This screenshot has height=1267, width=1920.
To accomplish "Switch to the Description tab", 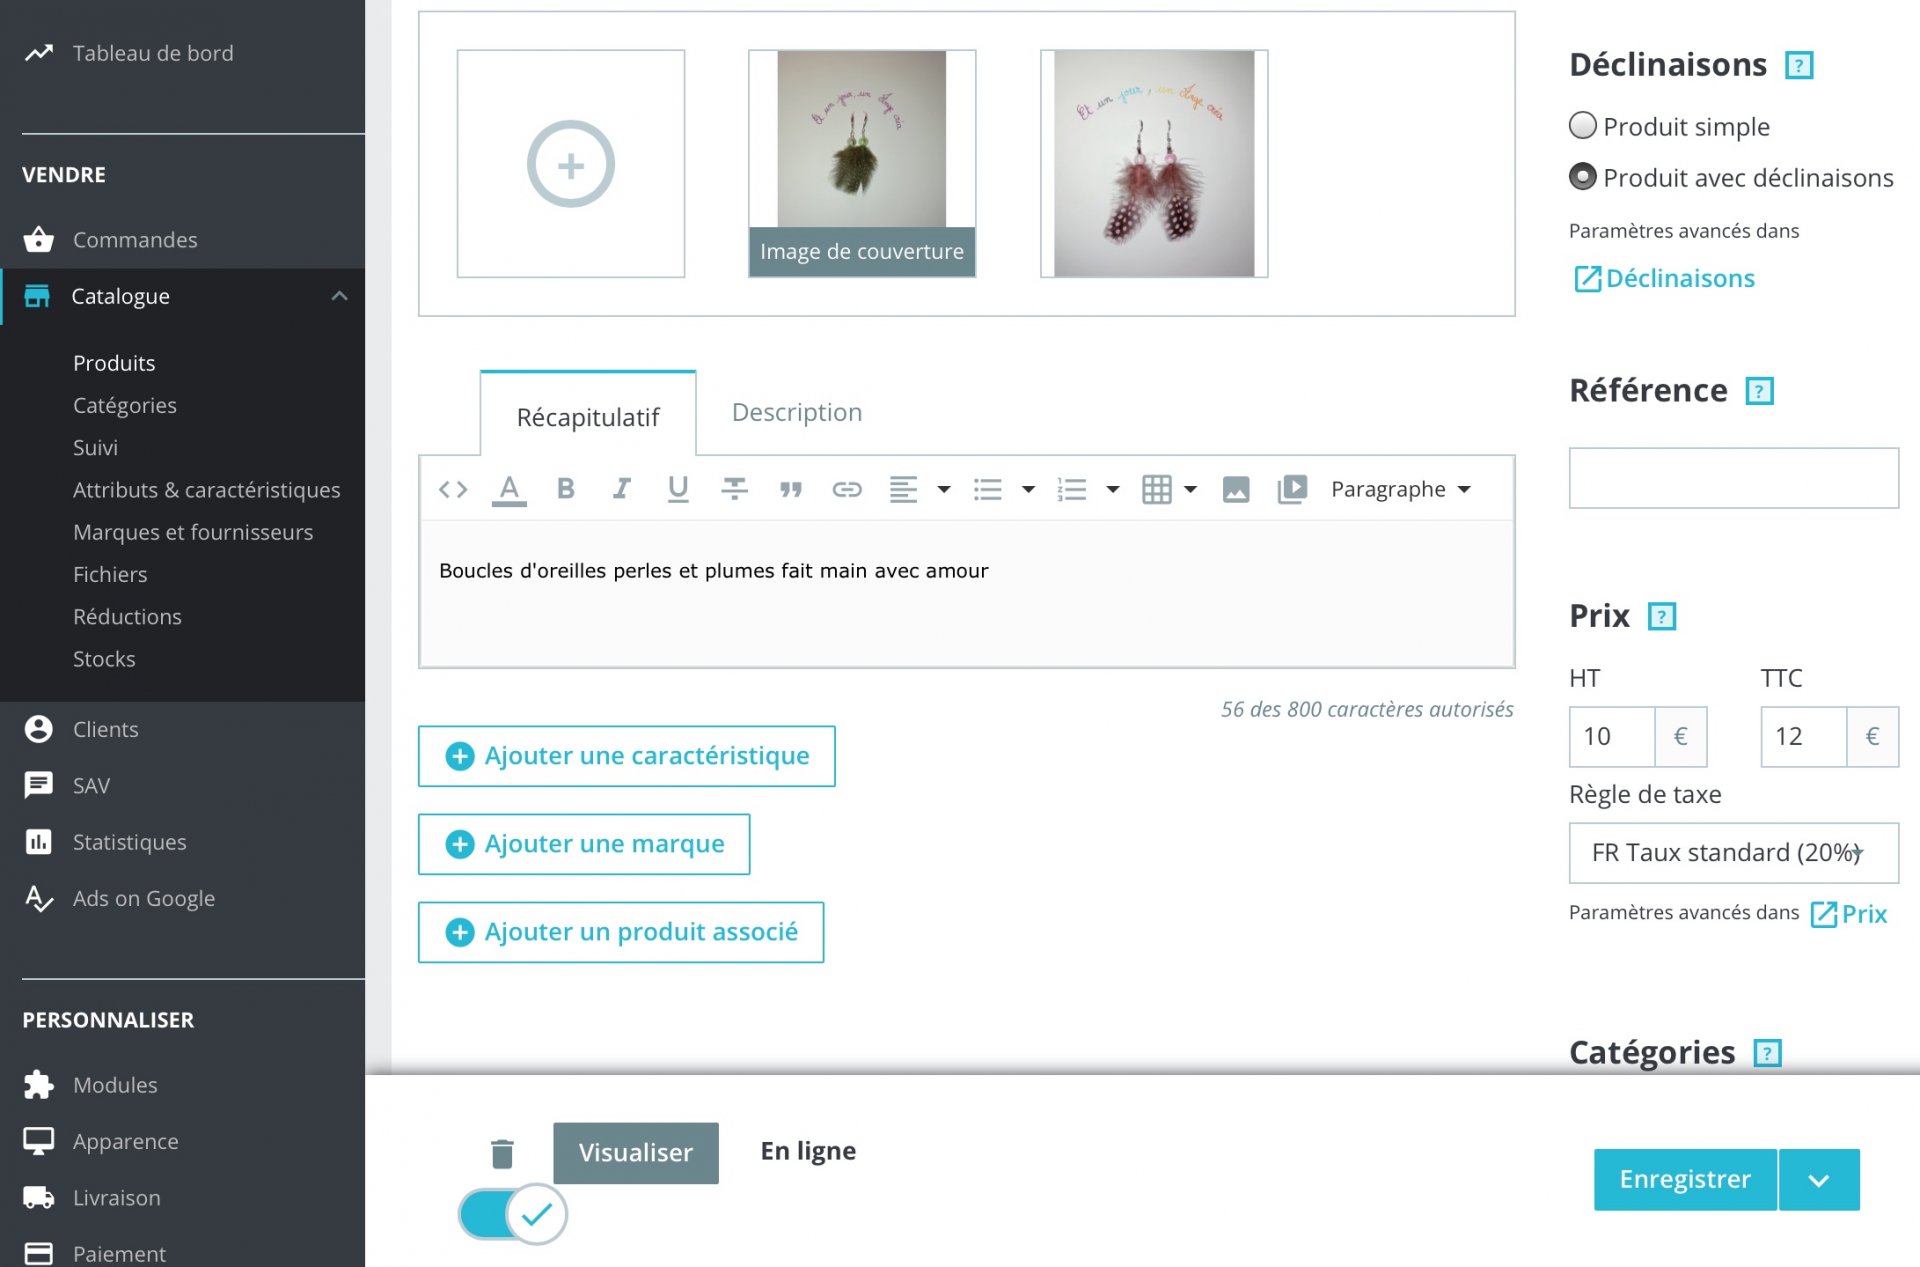I will point(796,412).
